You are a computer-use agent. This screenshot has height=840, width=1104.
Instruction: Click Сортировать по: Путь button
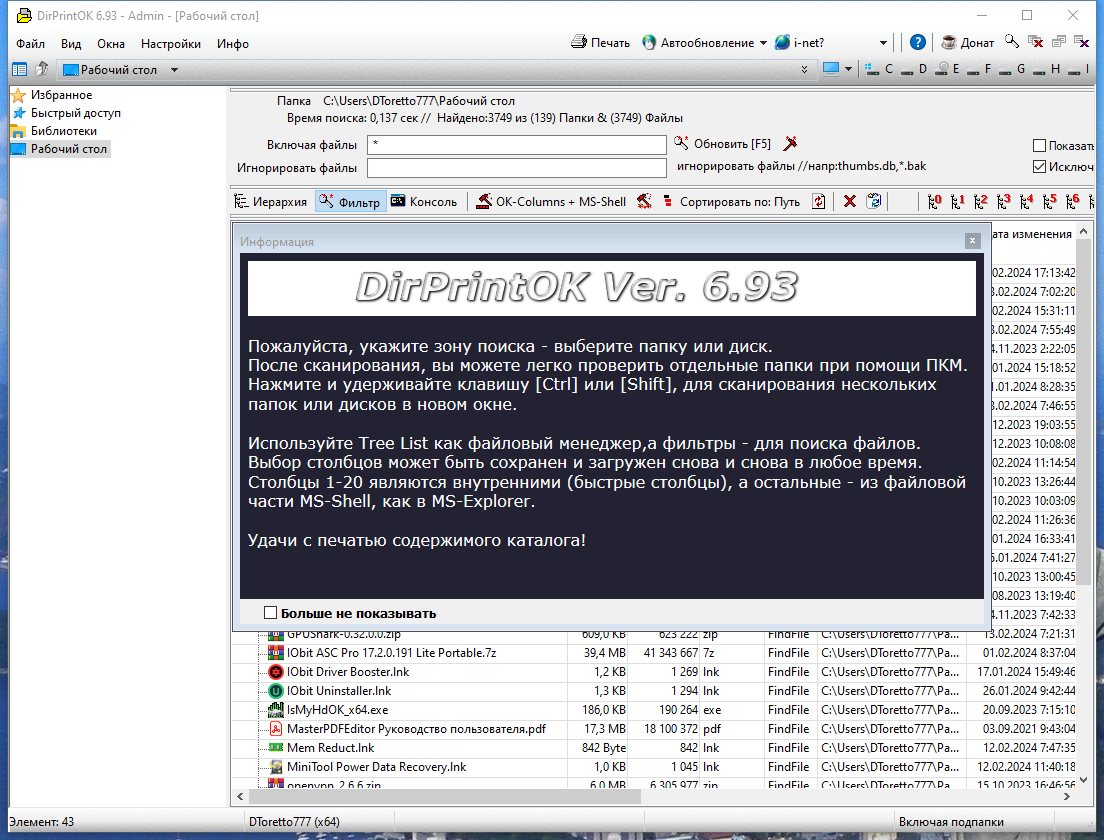pyautogui.click(x=732, y=201)
